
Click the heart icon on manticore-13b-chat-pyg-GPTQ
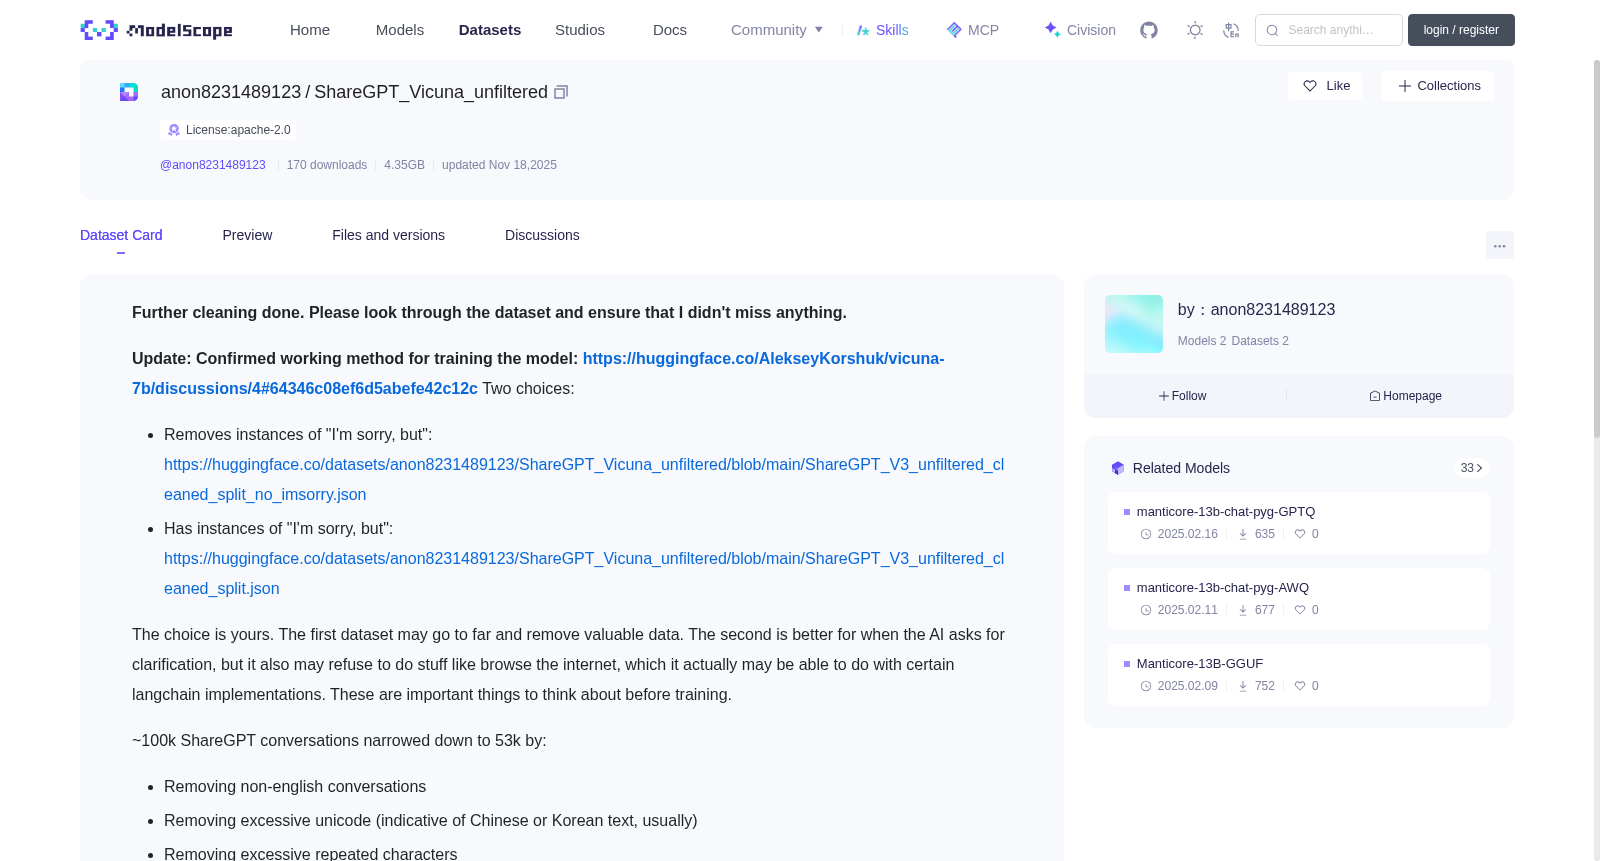click(x=1300, y=534)
